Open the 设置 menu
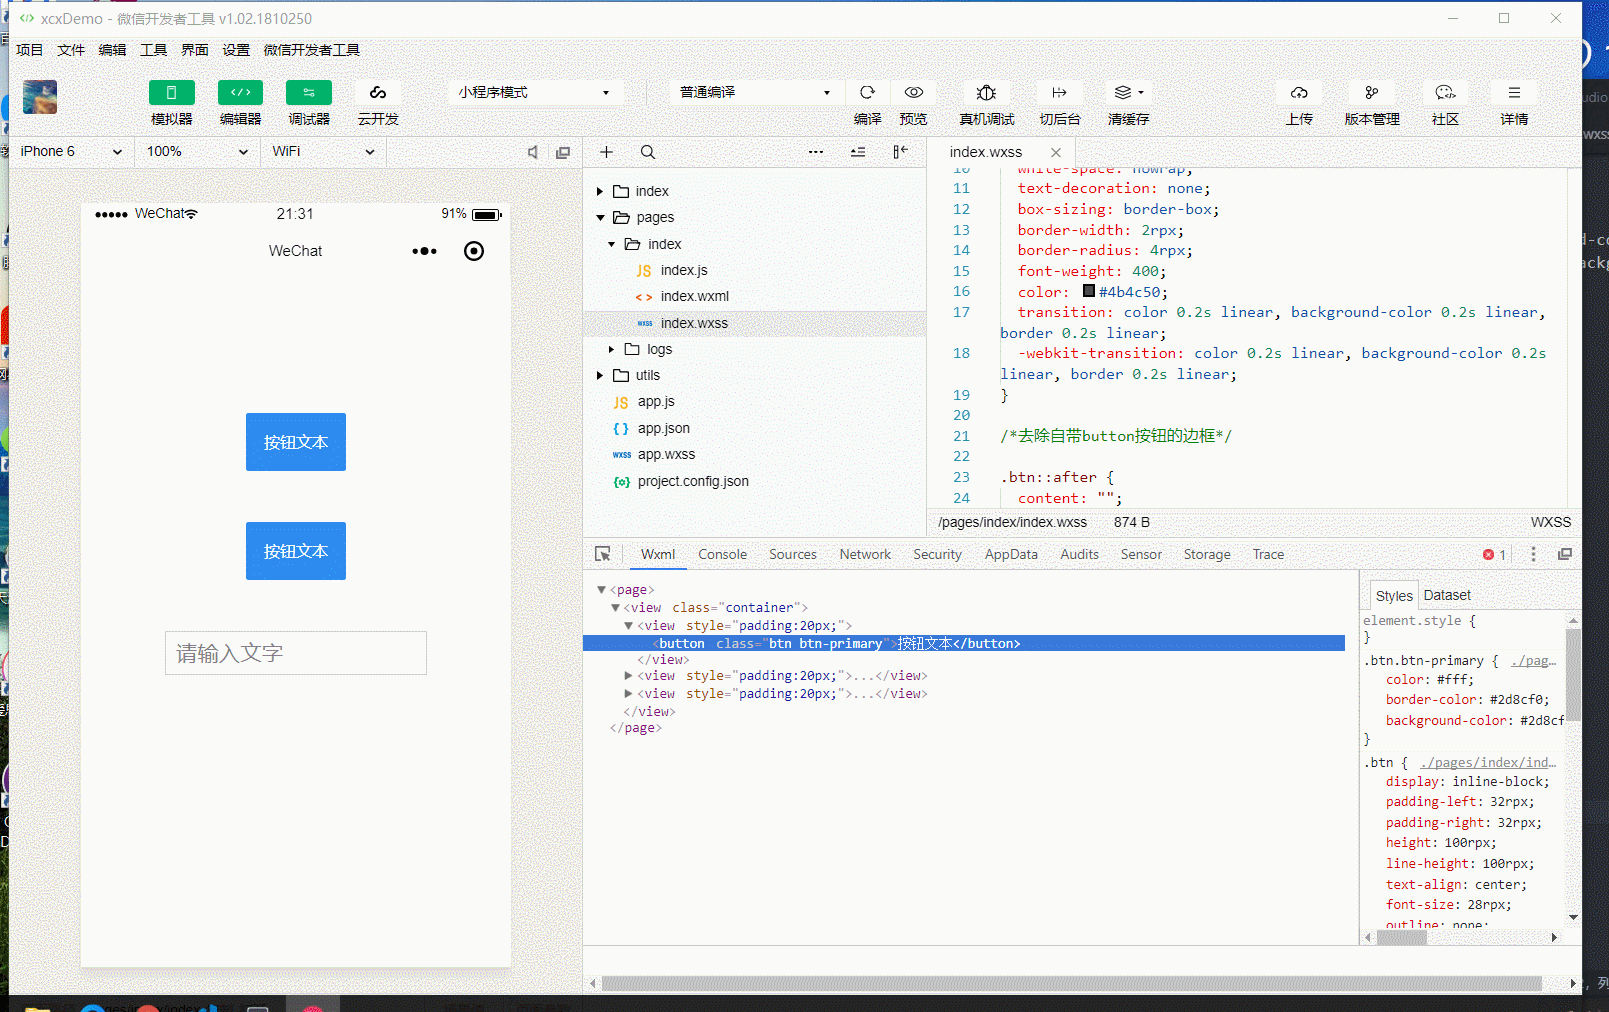 tap(236, 50)
